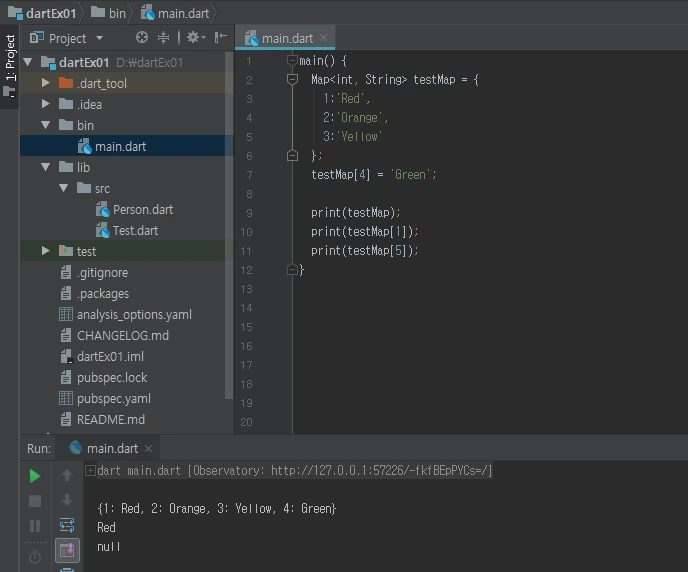Expand the test folder arrow
The width and height of the screenshot is (688, 572).
click(46, 251)
